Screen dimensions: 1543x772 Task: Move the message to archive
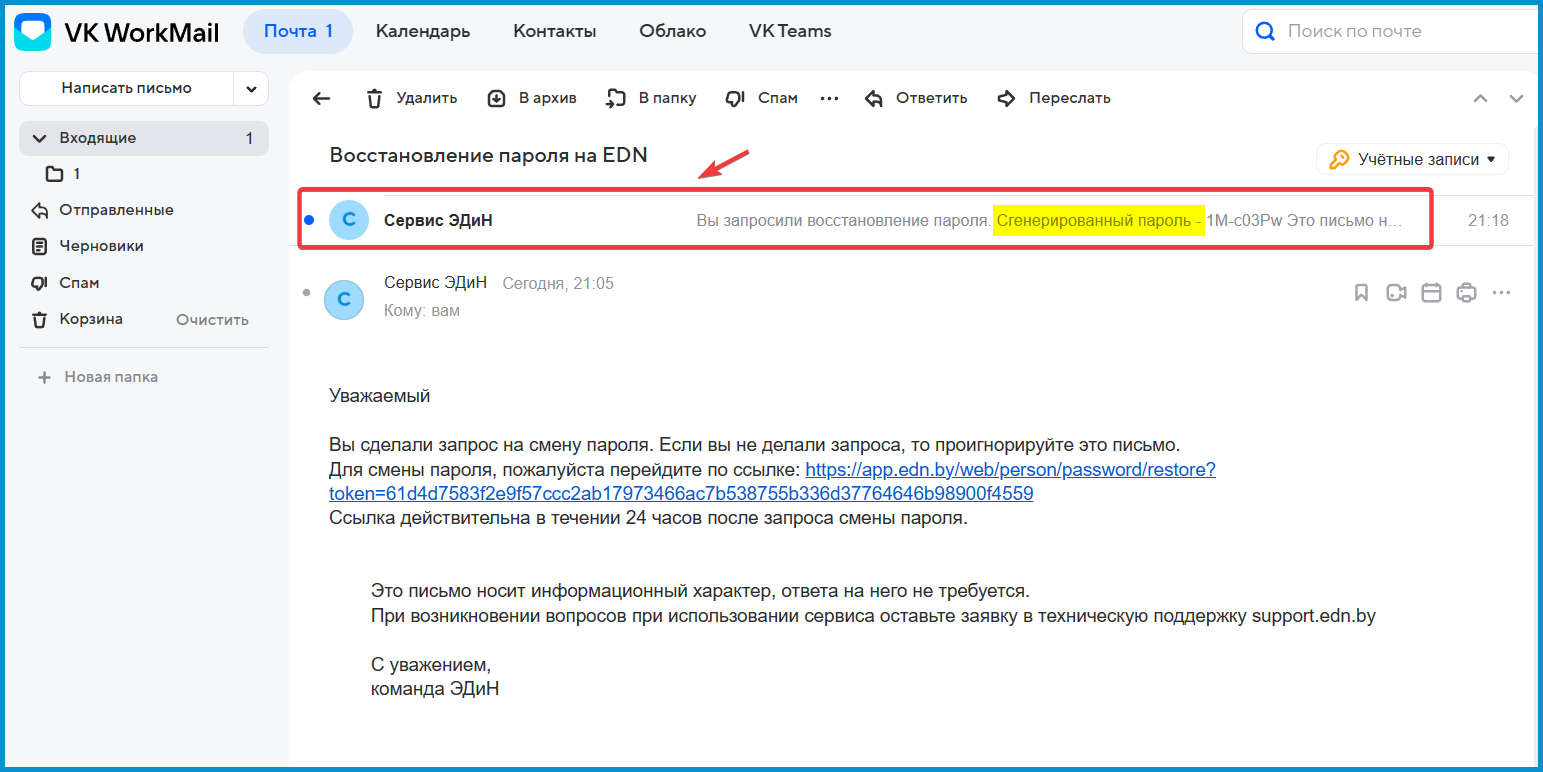pos(532,98)
